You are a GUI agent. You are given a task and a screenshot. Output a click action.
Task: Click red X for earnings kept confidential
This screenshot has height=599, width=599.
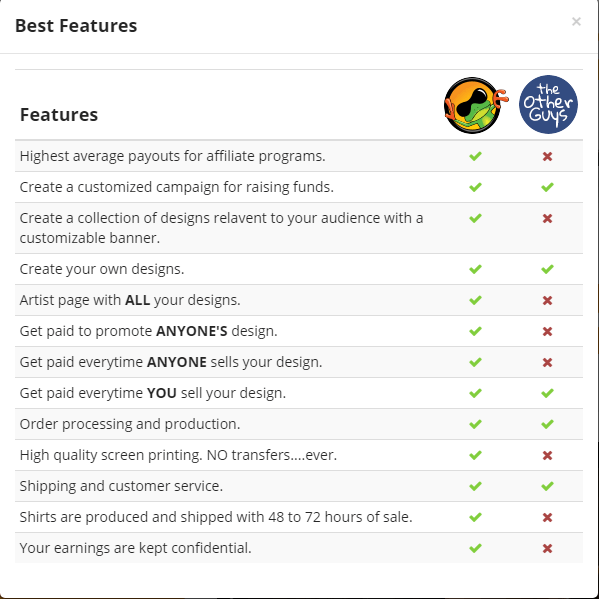pos(547,549)
